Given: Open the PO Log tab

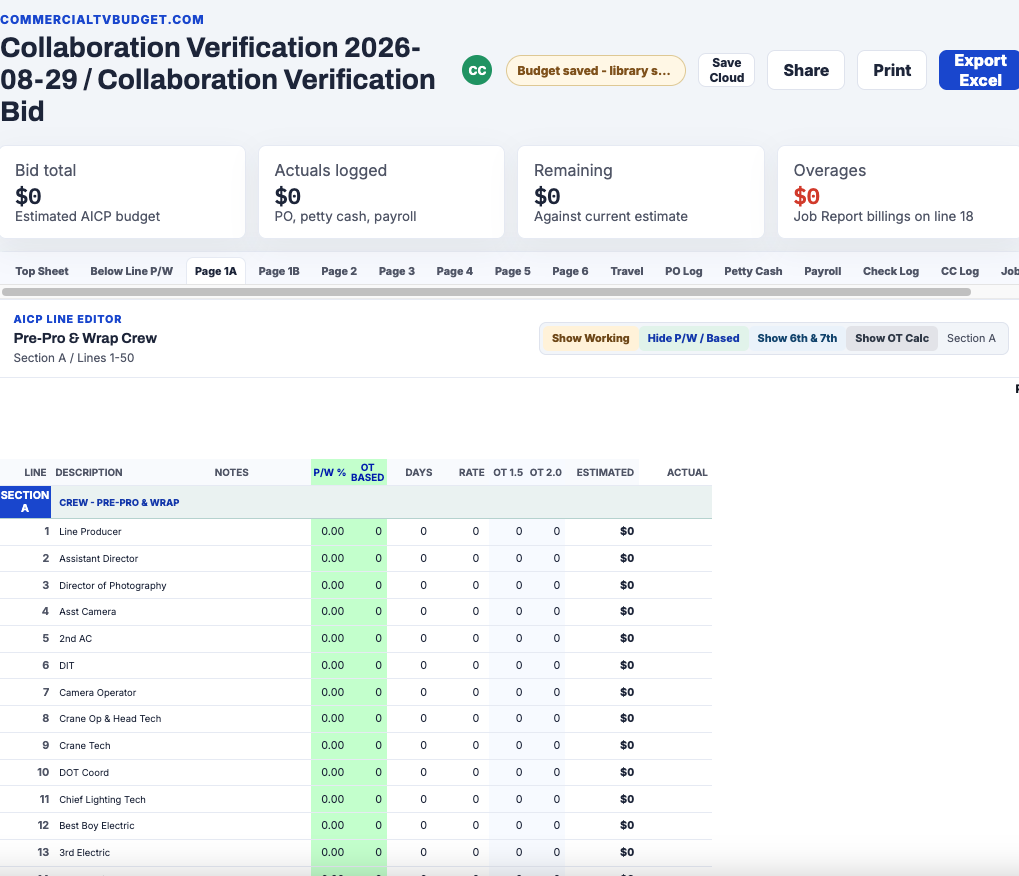Looking at the screenshot, I should (684, 271).
